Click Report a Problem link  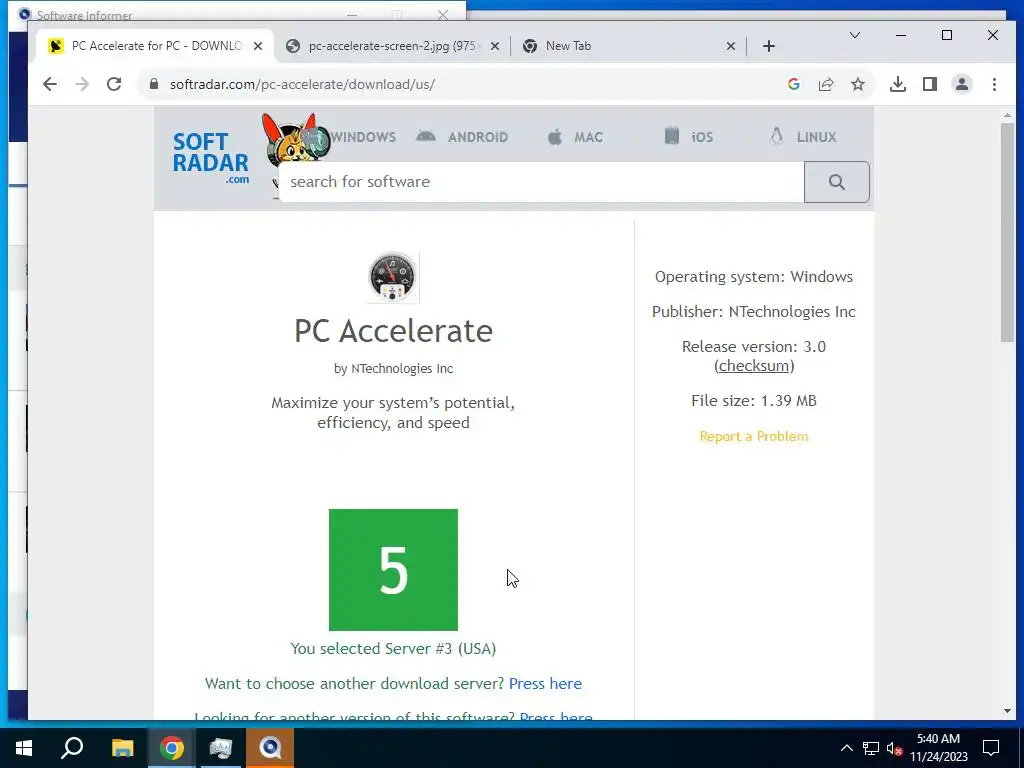pyautogui.click(x=754, y=436)
